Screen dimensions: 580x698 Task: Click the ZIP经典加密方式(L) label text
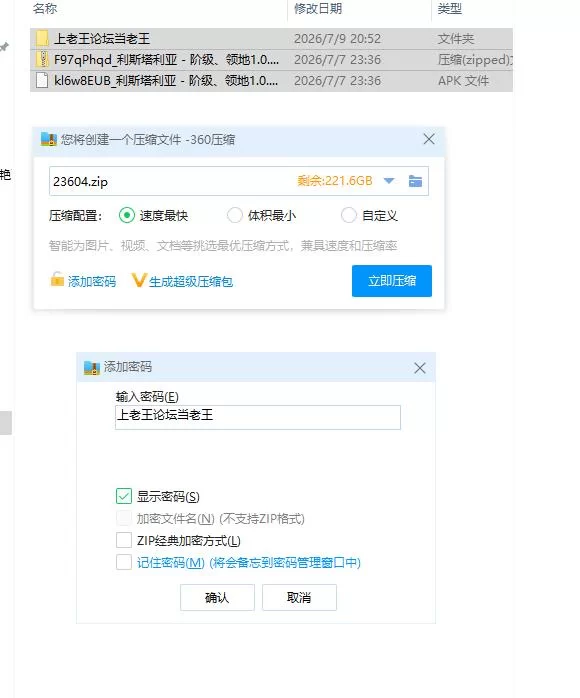click(x=189, y=540)
